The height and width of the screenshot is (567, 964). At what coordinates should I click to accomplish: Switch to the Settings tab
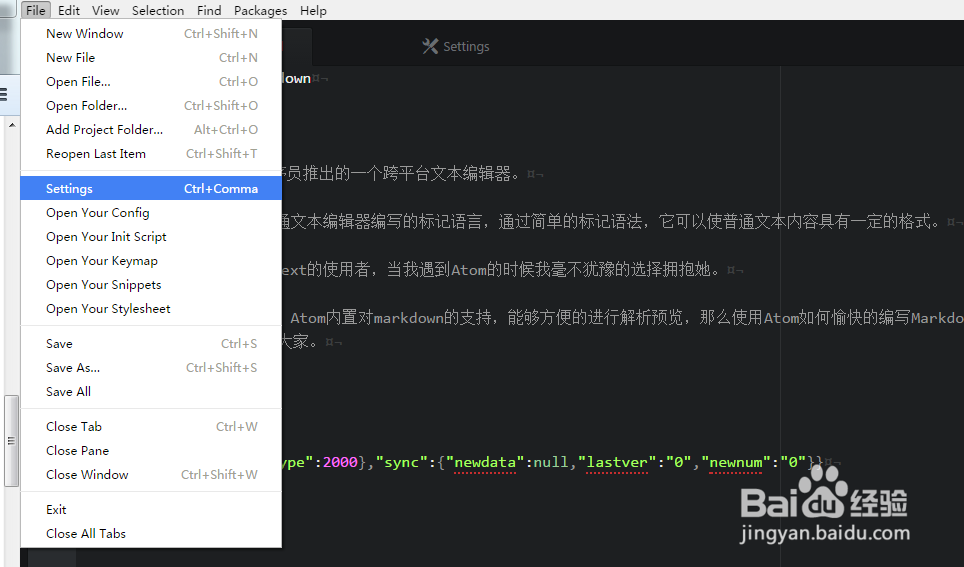[456, 47]
